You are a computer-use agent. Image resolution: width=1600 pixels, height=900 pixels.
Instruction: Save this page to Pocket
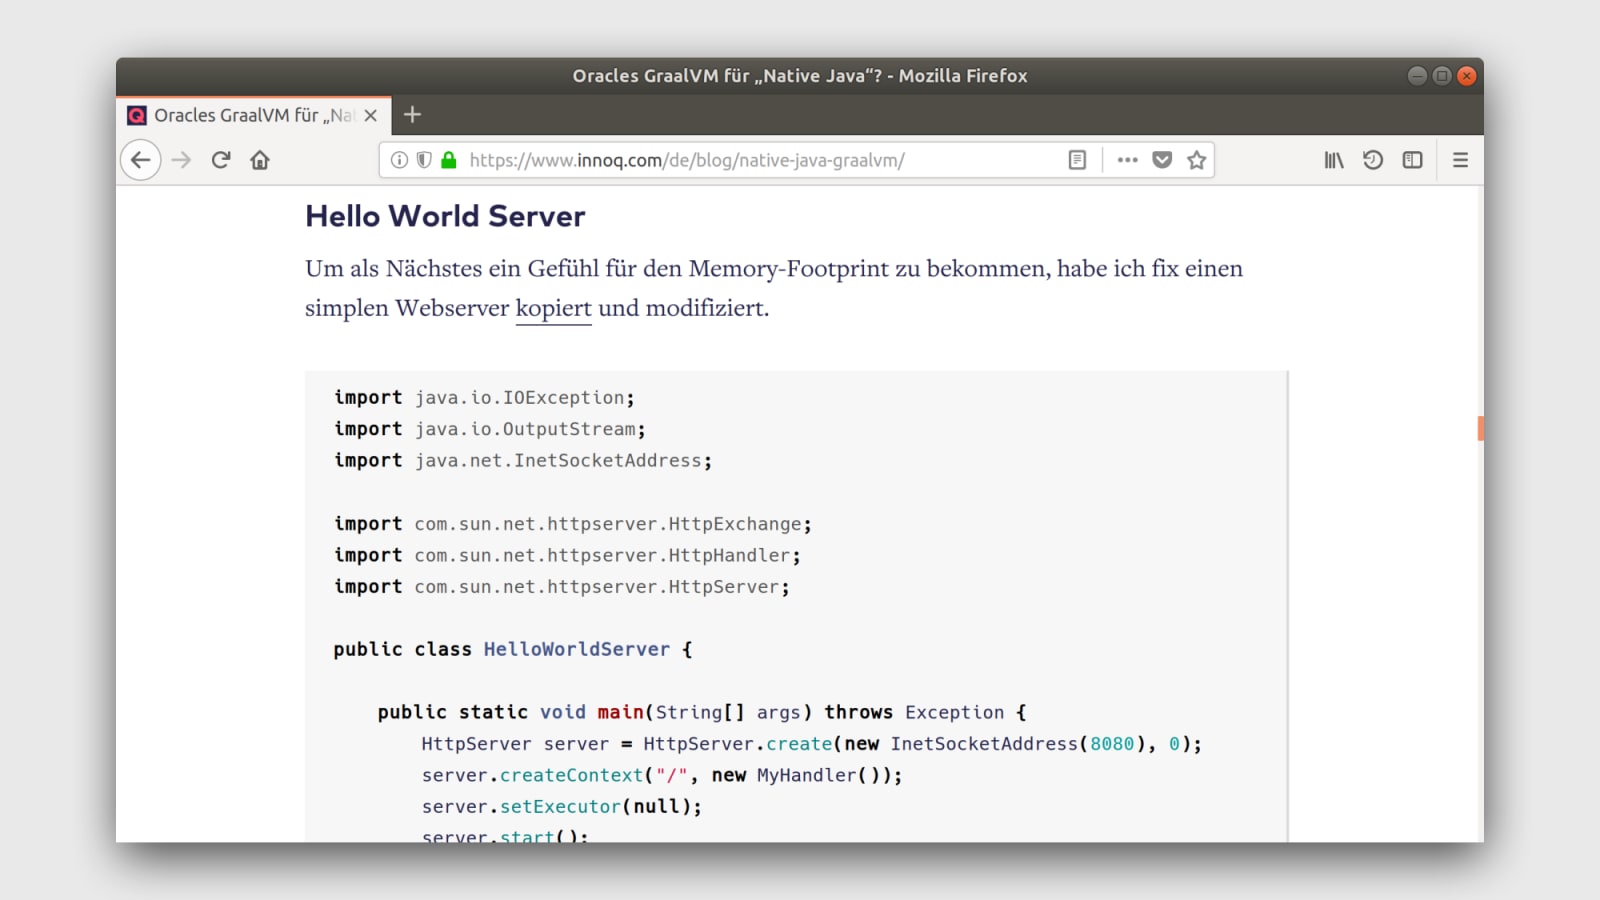1162,160
